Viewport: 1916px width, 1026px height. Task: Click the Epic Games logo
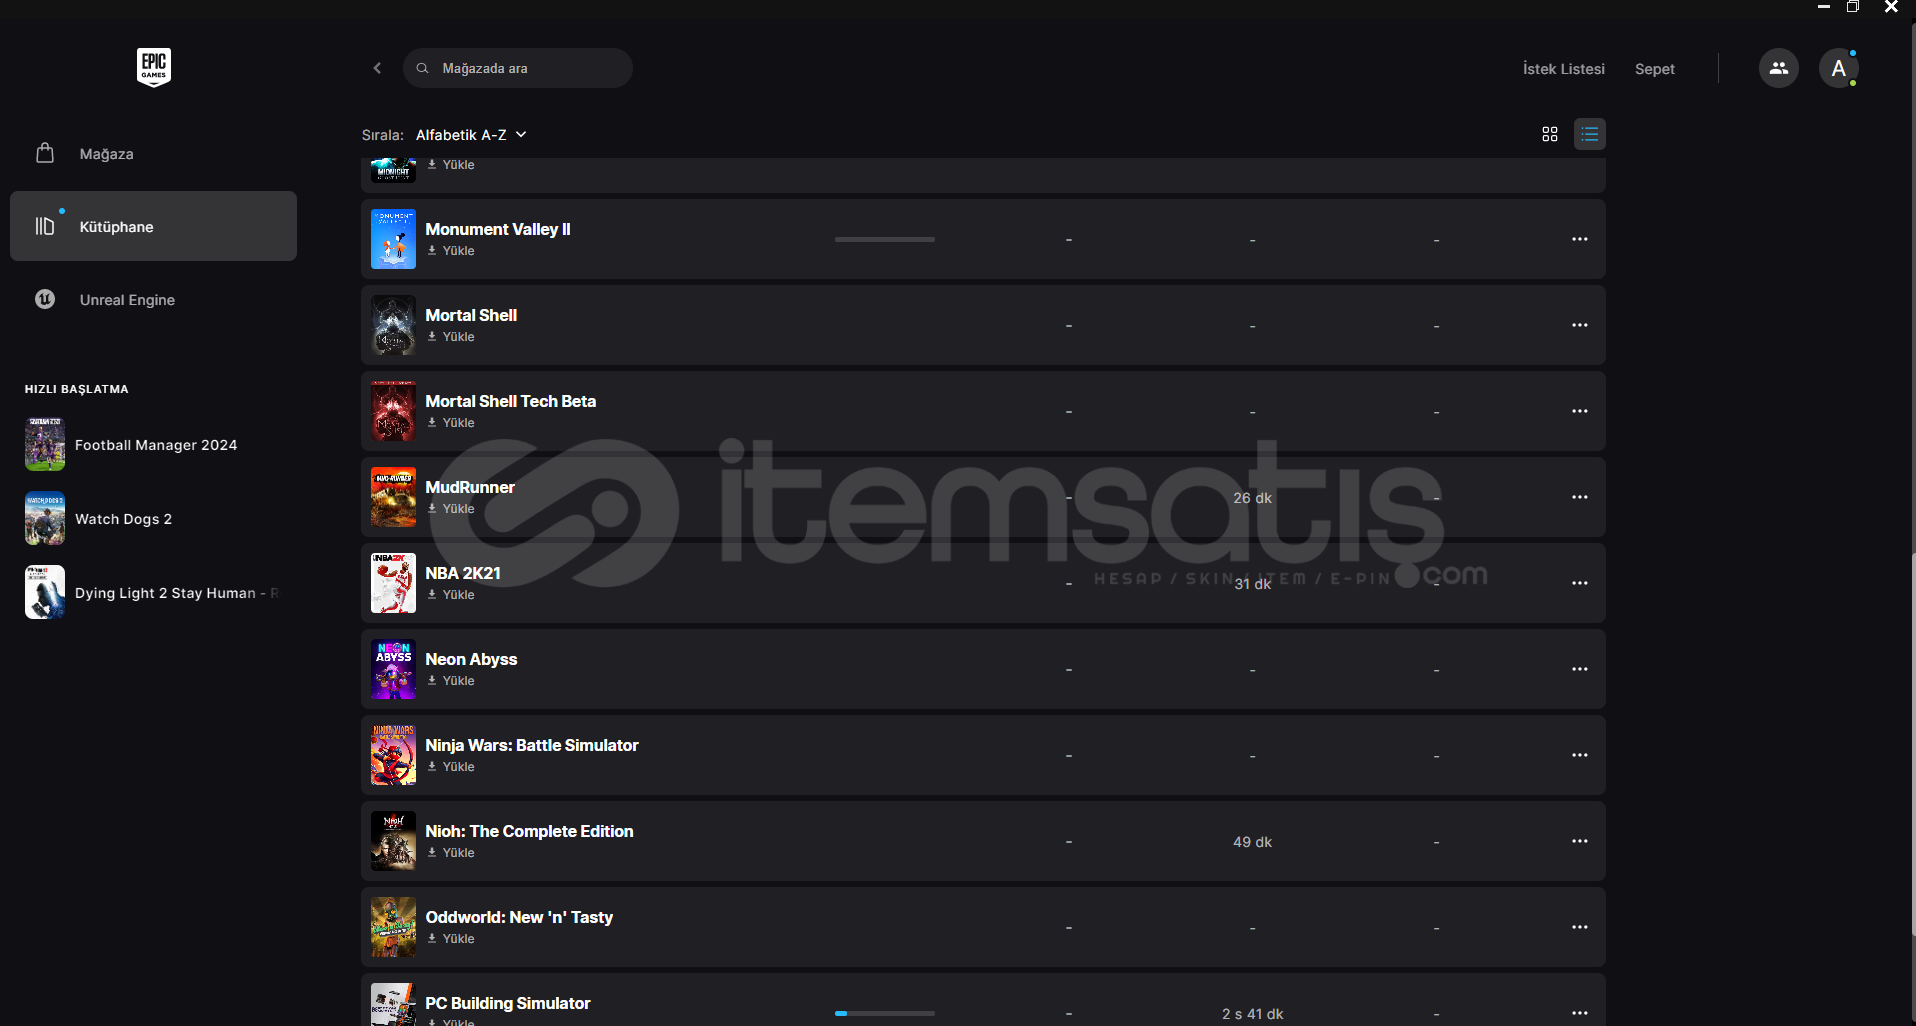click(x=154, y=67)
